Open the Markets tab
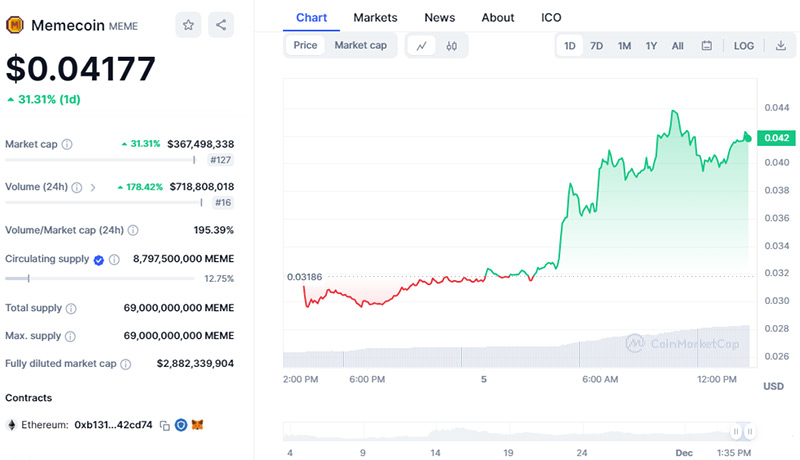Image resolution: width=800 pixels, height=460 pixels. 375,17
